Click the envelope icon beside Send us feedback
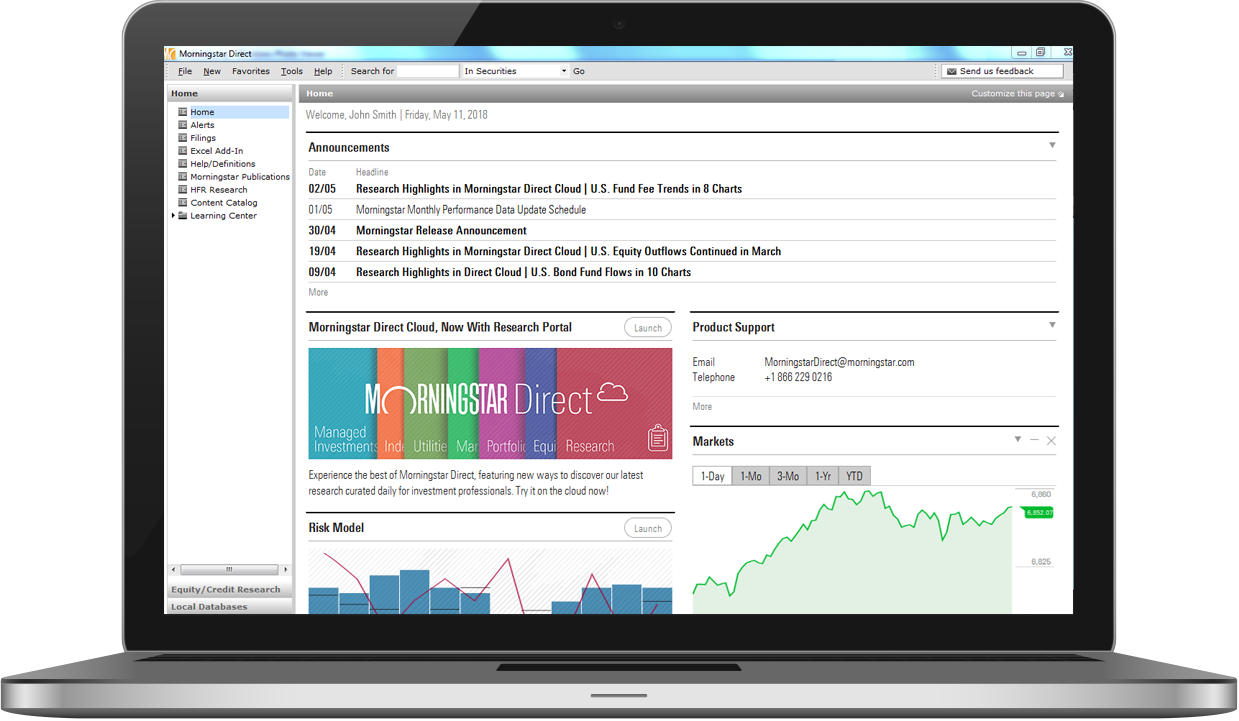This screenshot has width=1239, height=721. pos(951,71)
